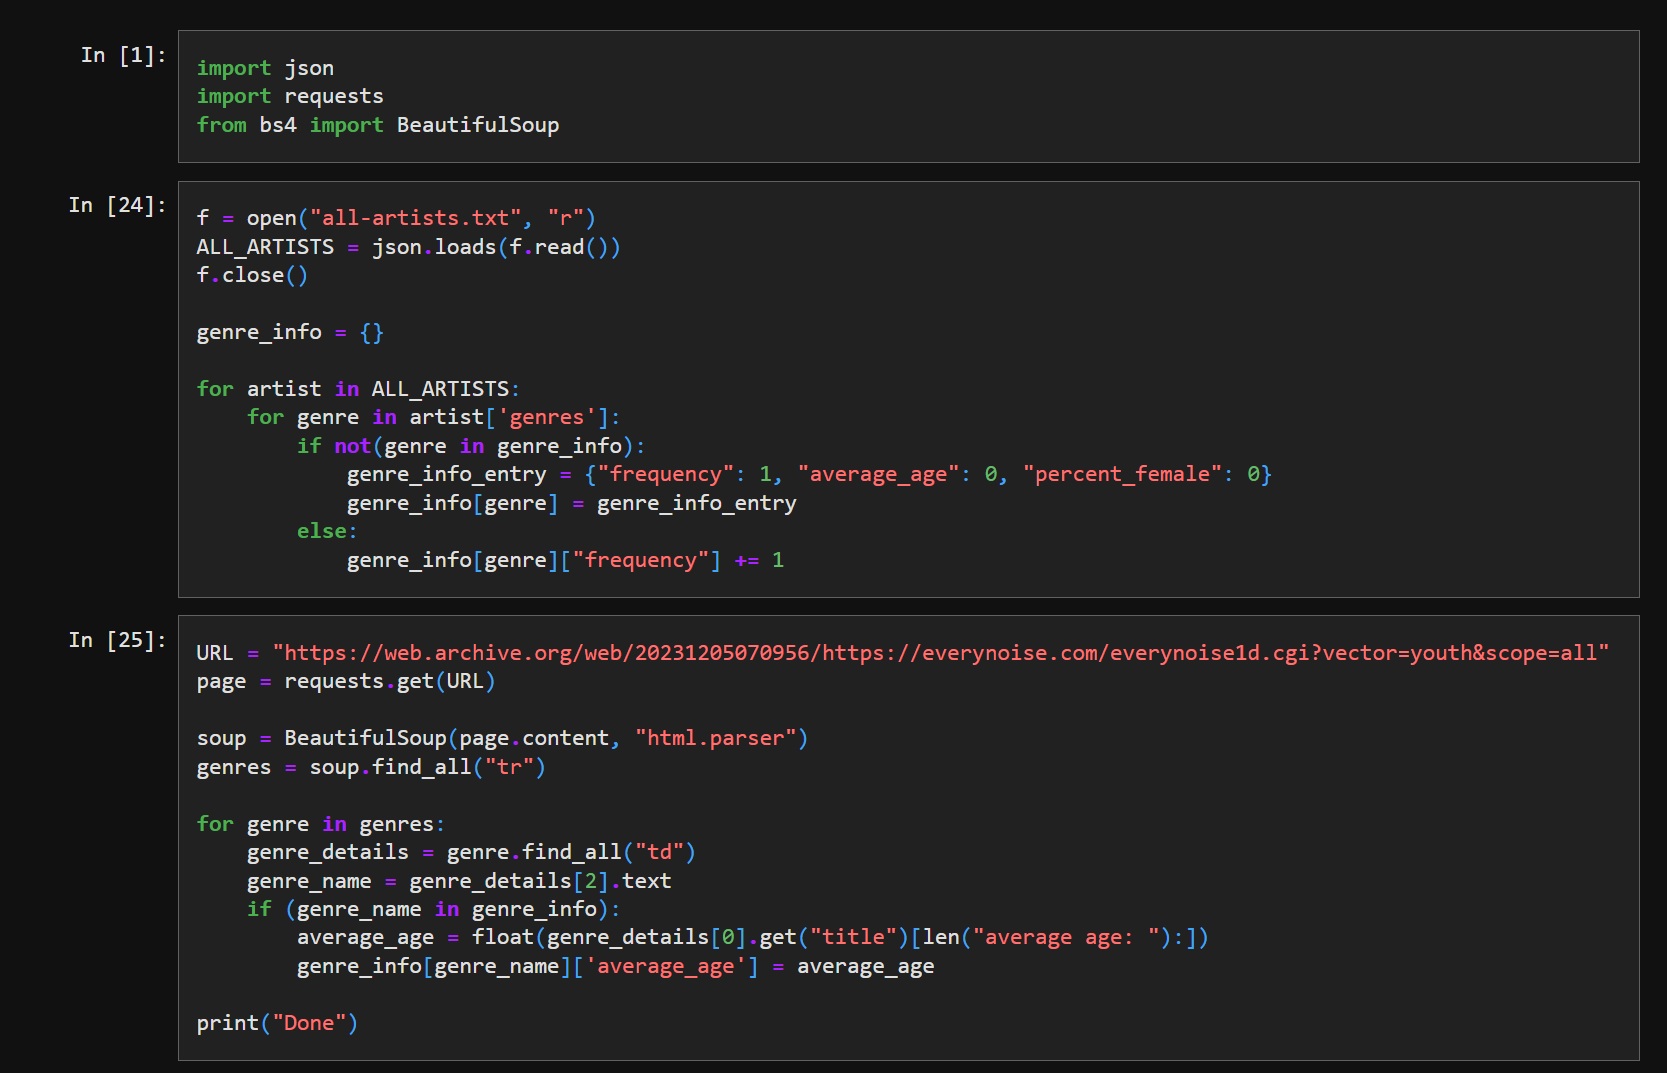
Task: Select the In [25] cell prompt
Action: (x=117, y=640)
